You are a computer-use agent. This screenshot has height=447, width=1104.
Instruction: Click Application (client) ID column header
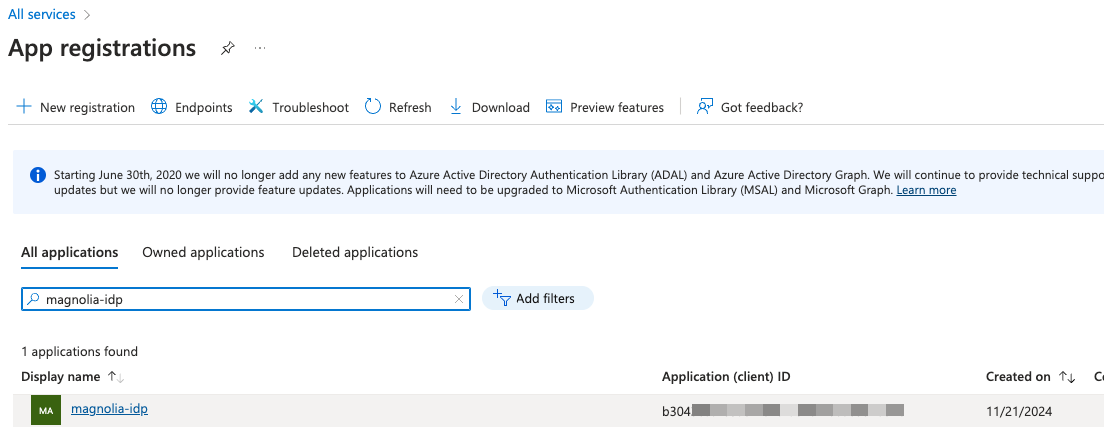tap(726, 377)
